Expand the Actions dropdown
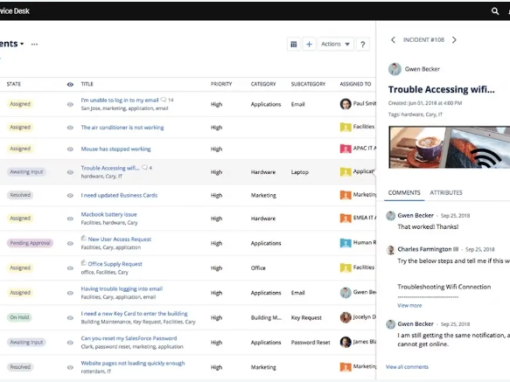This screenshot has height=382, width=510. (335, 44)
